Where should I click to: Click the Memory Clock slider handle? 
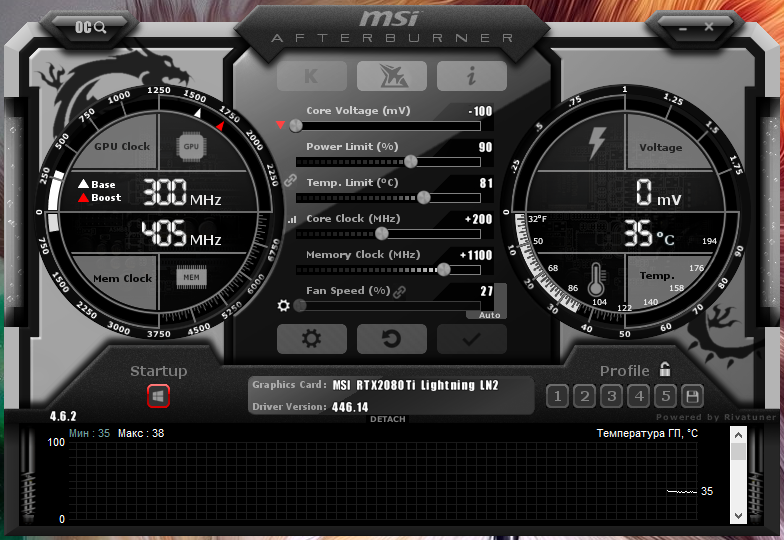point(444,270)
